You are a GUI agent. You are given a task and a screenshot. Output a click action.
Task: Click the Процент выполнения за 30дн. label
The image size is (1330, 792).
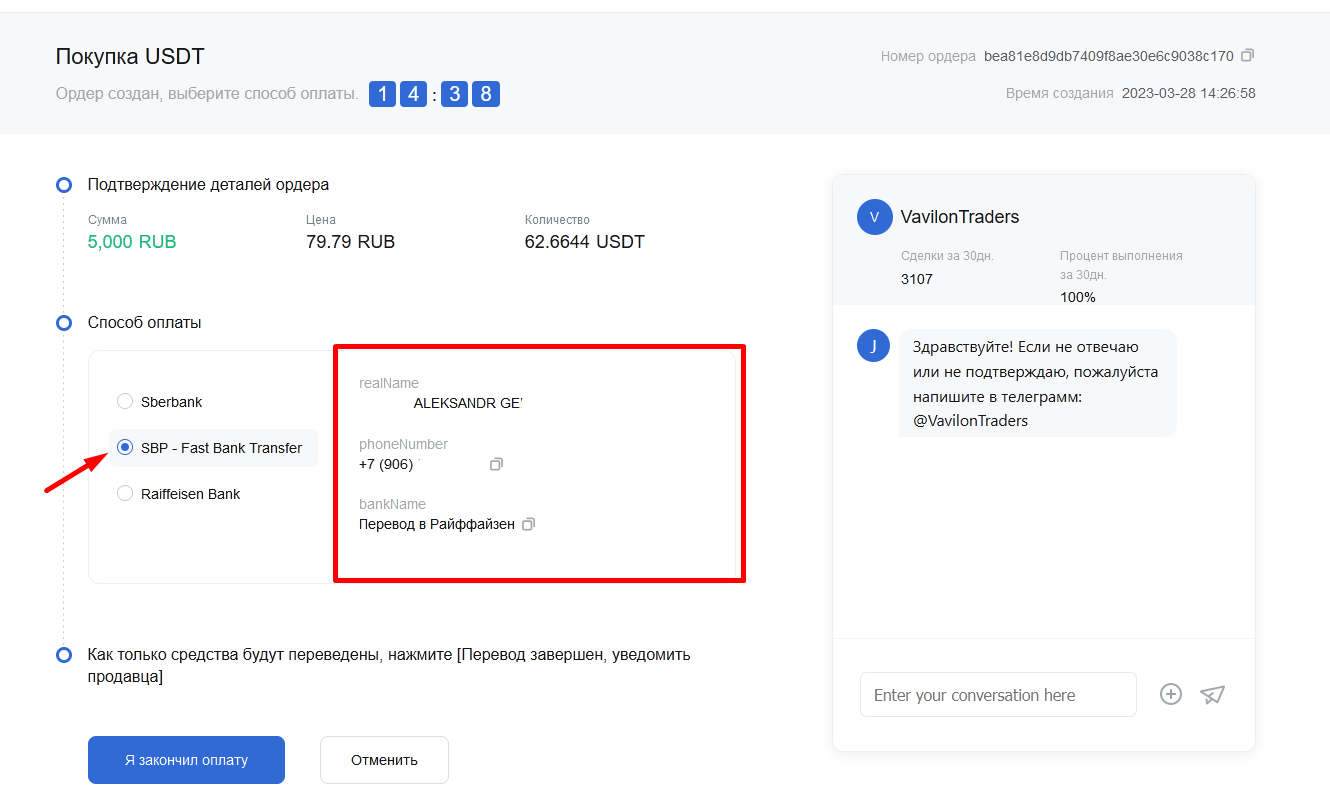(x=1121, y=265)
